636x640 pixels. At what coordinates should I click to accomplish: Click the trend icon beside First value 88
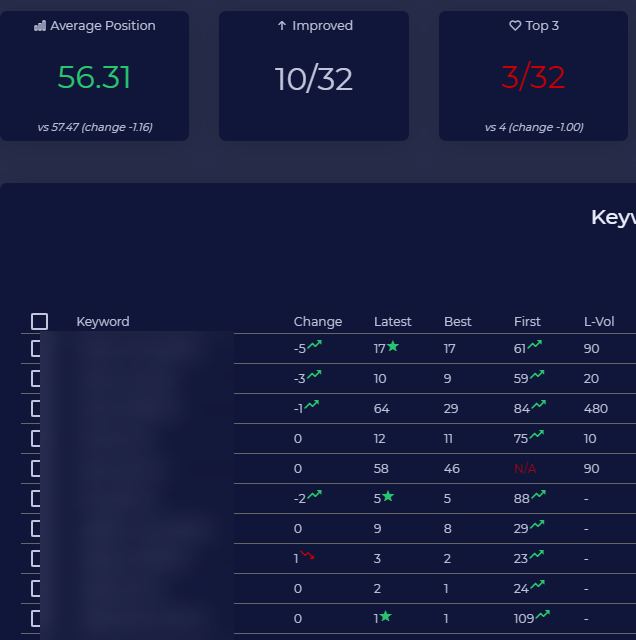[538, 495]
